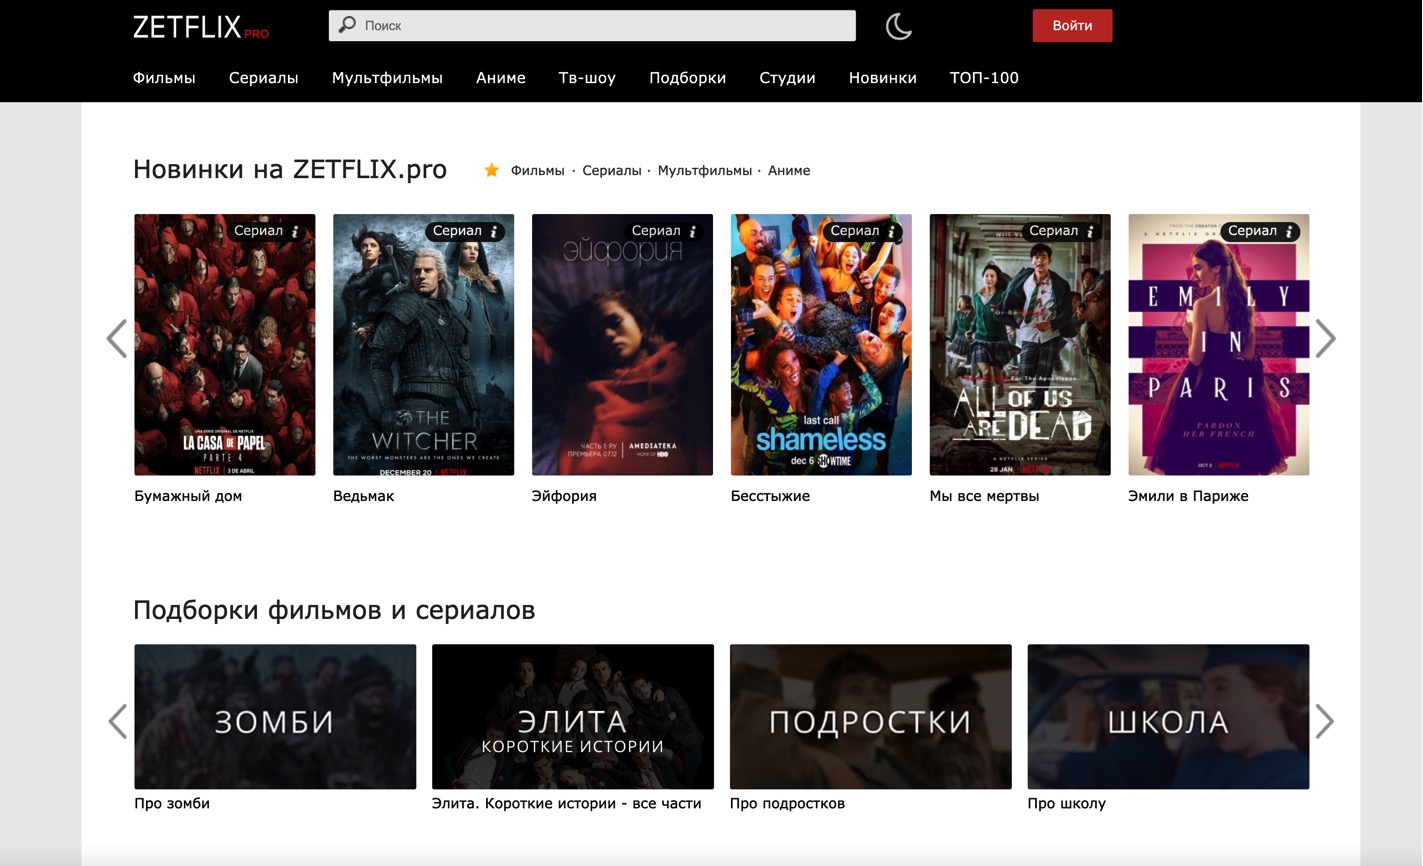Screen dimensions: 1423x866
Task: Click the Про зомби caption
Action: tap(172, 804)
